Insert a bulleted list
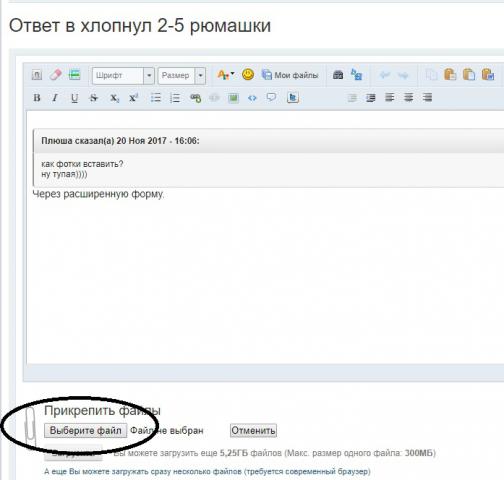This screenshot has width=504, height=480. [156, 98]
